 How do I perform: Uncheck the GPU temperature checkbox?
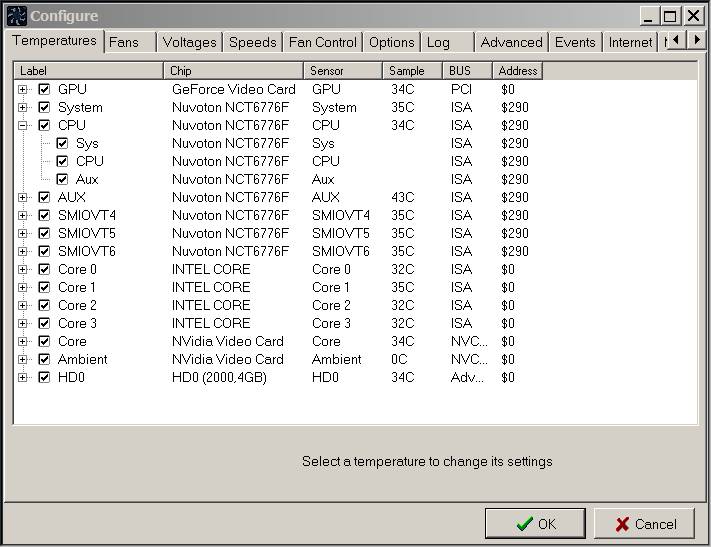(x=44, y=90)
